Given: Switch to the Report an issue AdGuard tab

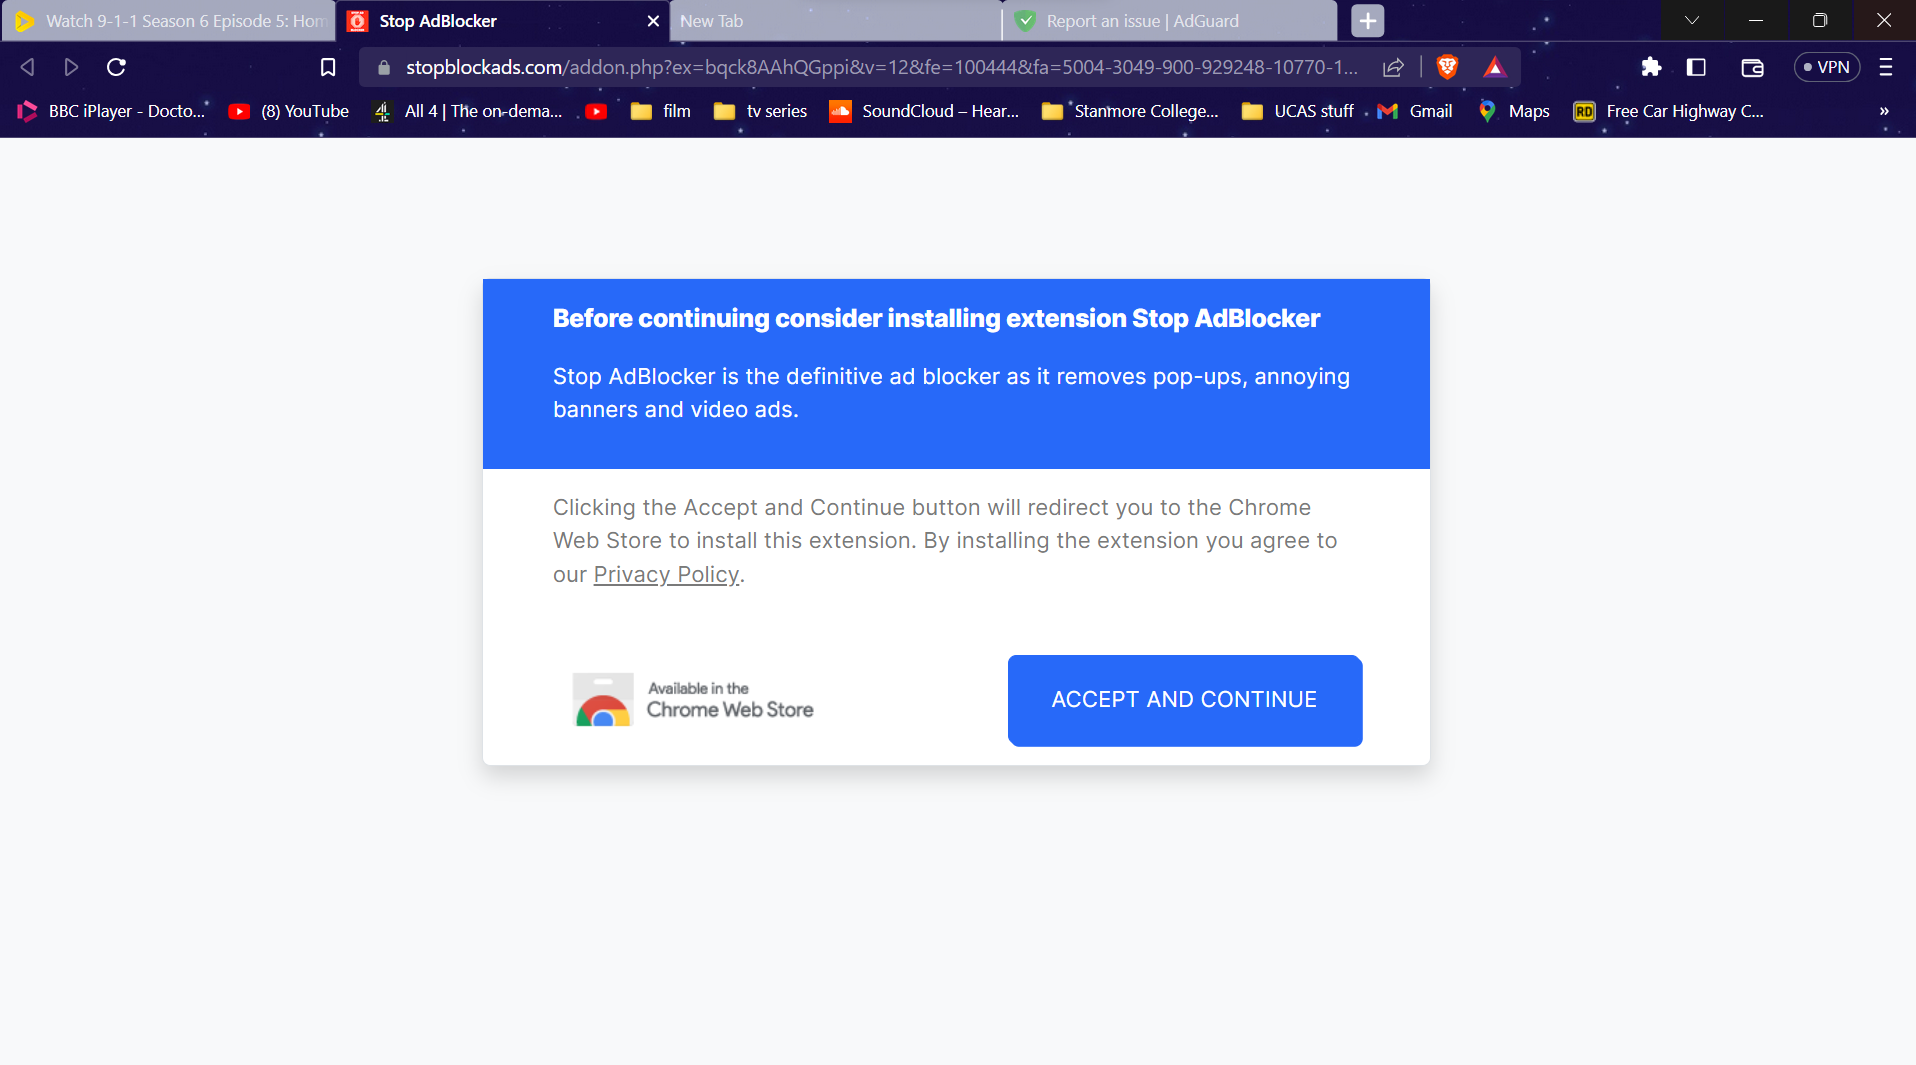Looking at the screenshot, I should (1168, 21).
